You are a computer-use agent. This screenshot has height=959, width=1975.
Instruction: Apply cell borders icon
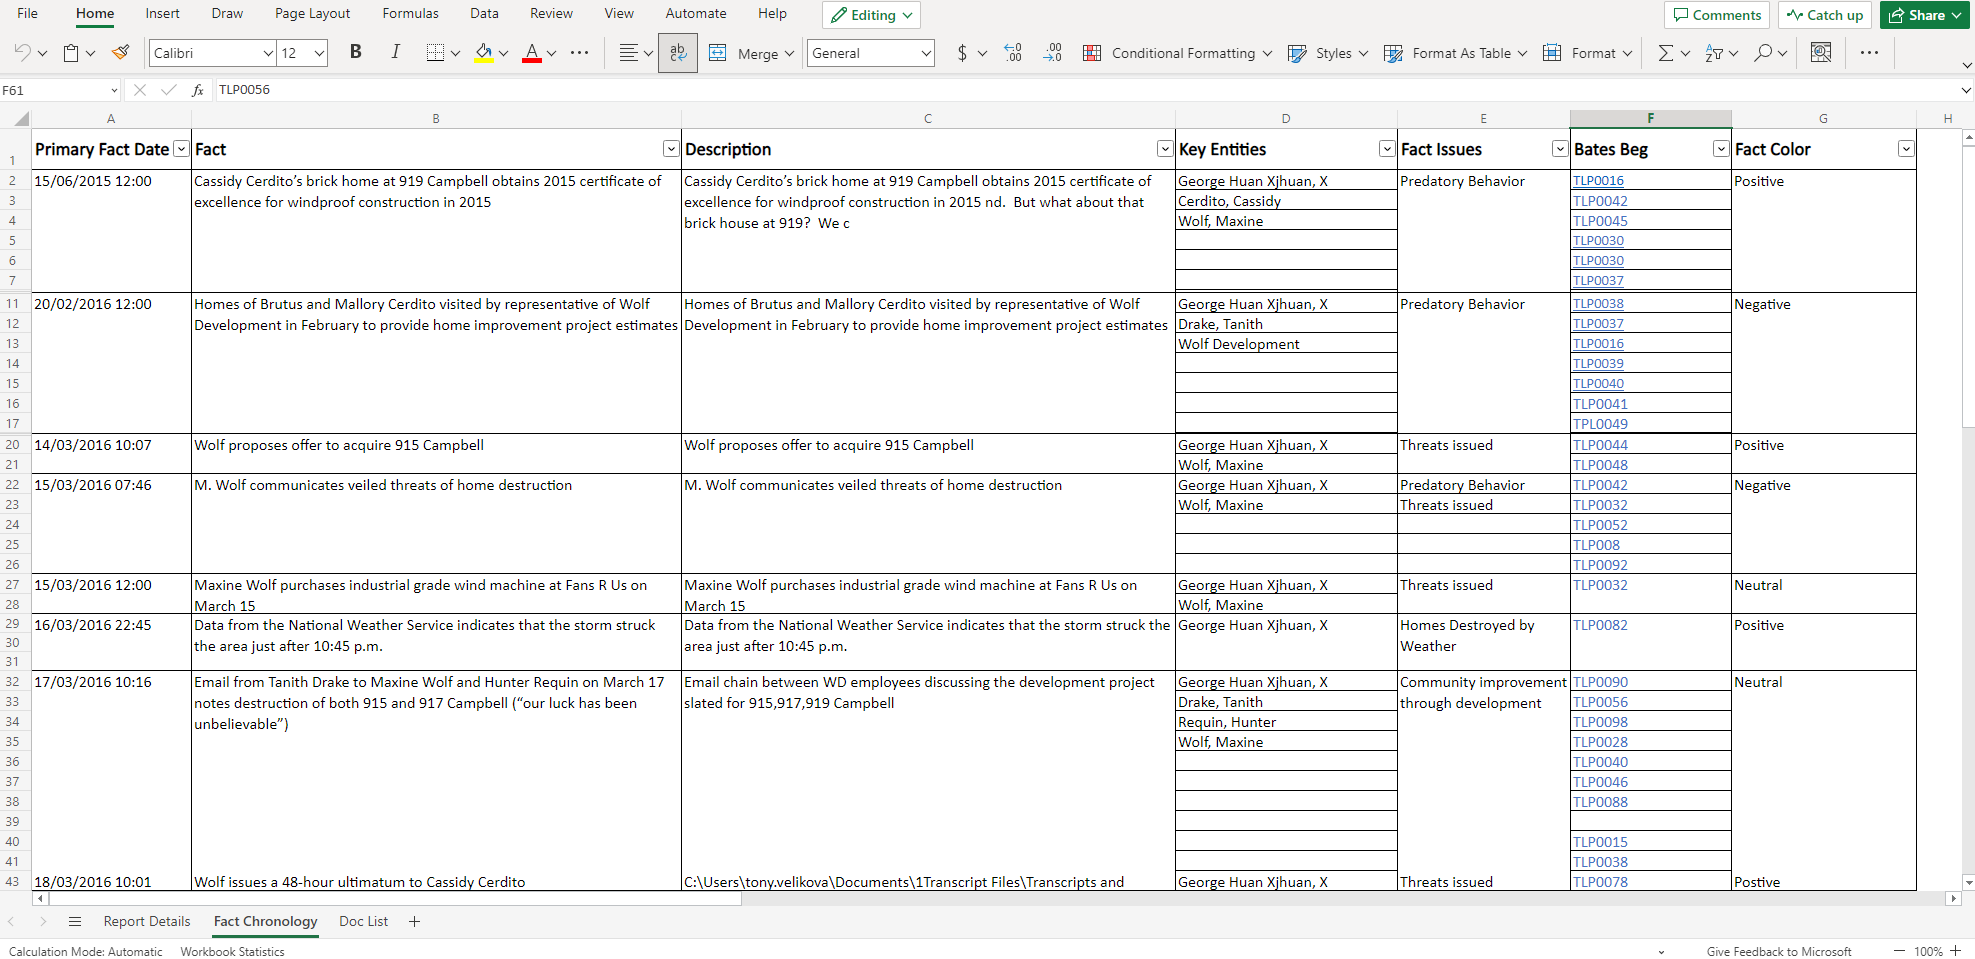pos(435,53)
